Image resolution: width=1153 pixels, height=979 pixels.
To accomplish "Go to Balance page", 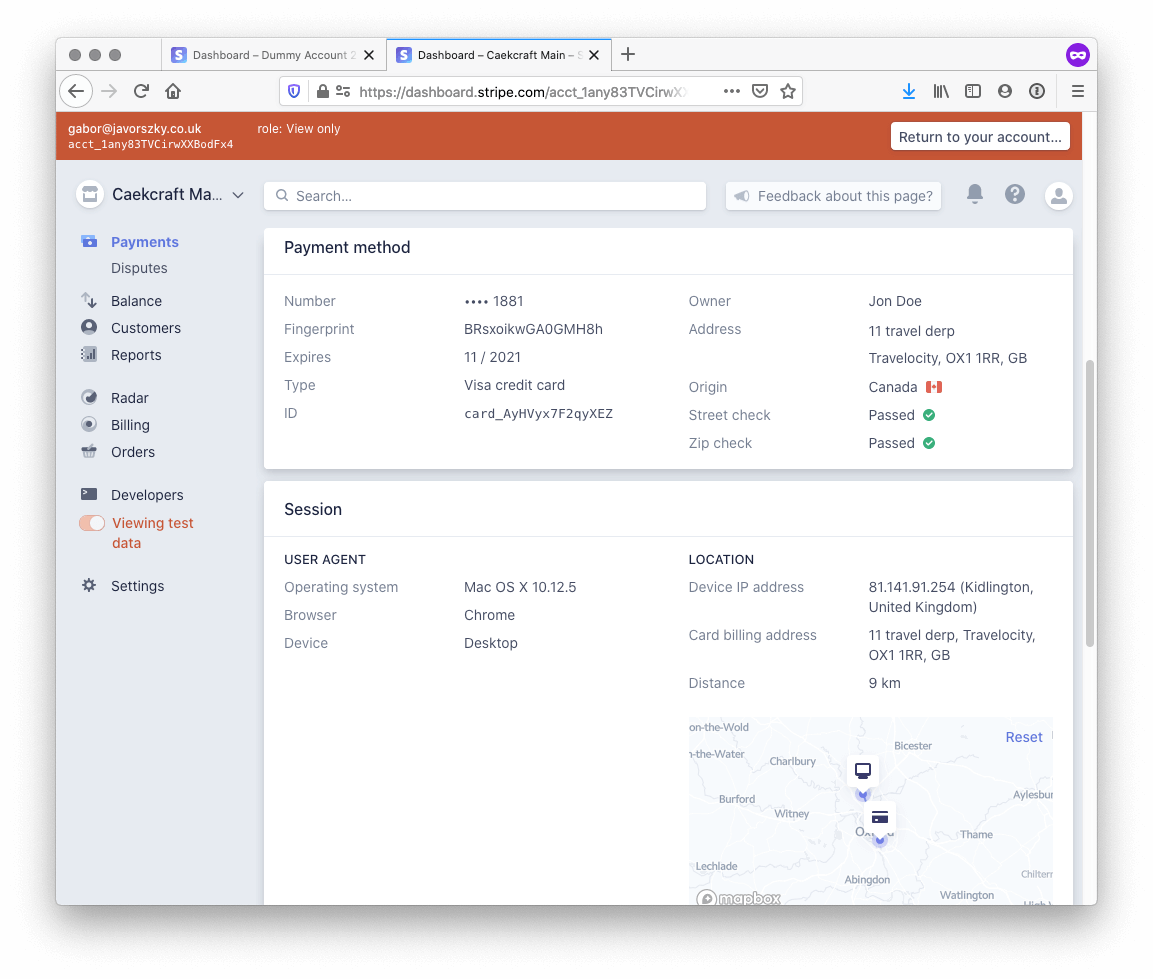I will point(136,301).
